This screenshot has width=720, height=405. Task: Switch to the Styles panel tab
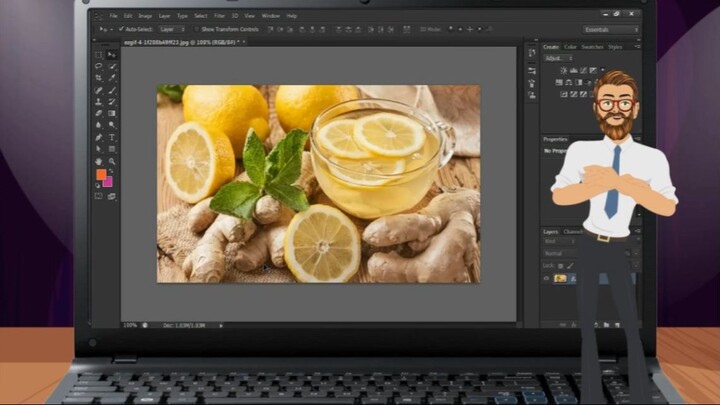(x=615, y=47)
